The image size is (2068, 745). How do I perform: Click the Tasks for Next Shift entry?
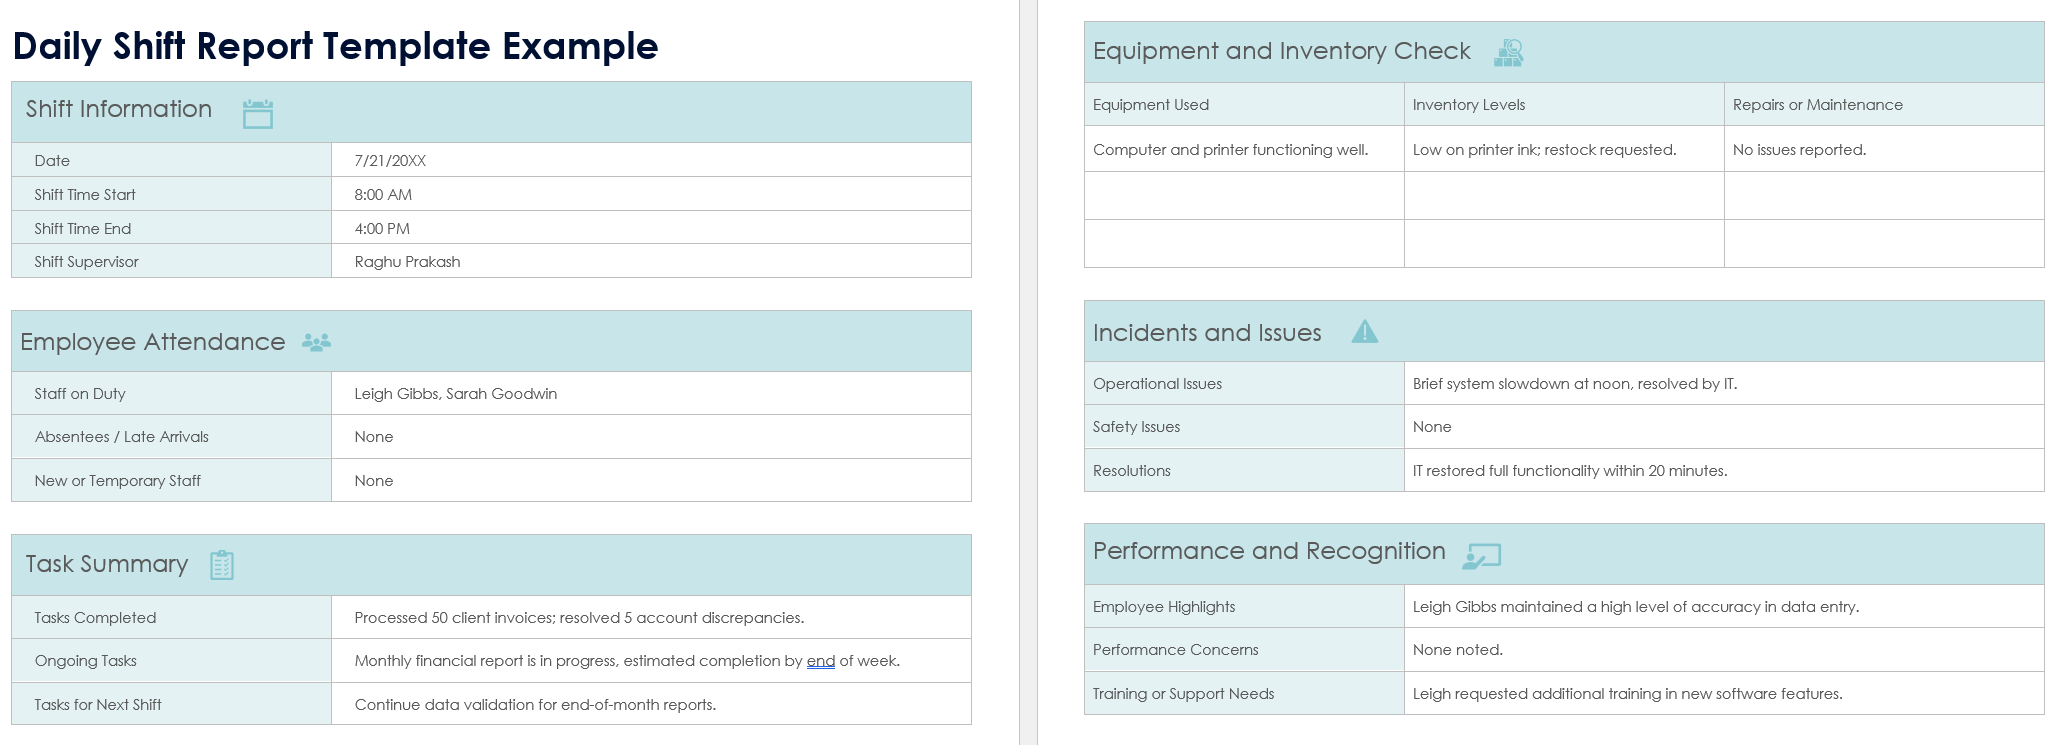535,705
